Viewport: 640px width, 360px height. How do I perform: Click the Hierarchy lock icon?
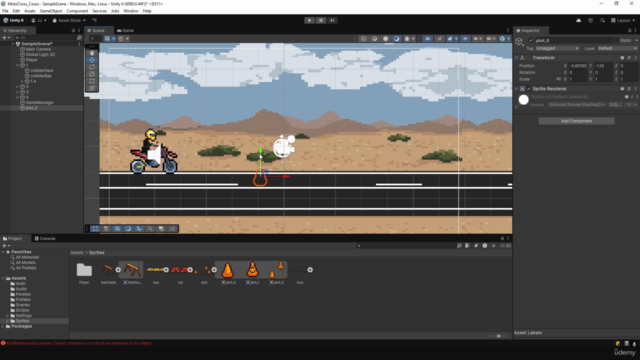tap(73, 31)
